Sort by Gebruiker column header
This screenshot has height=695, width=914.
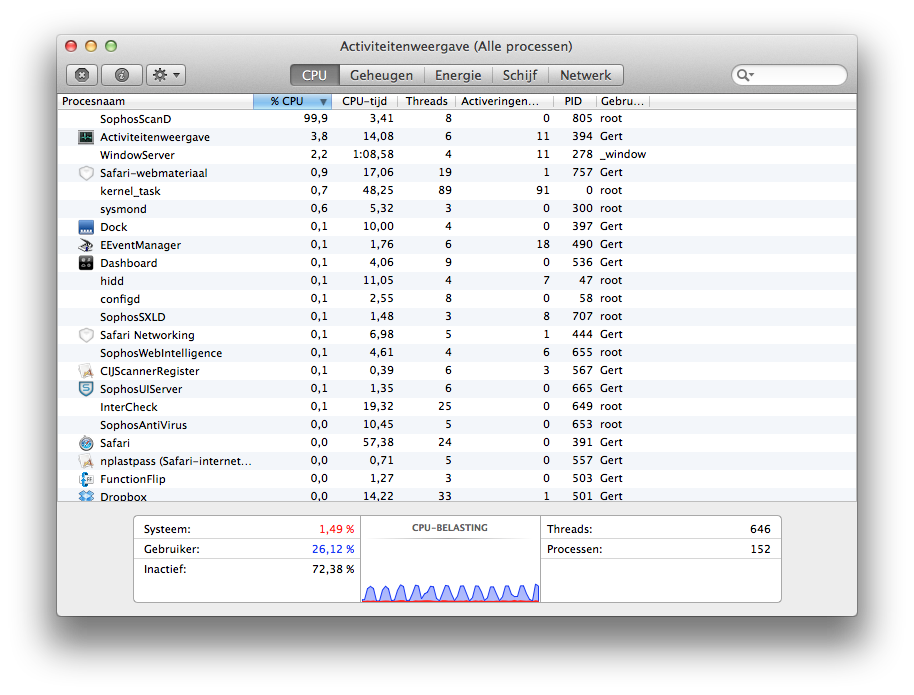(x=622, y=101)
